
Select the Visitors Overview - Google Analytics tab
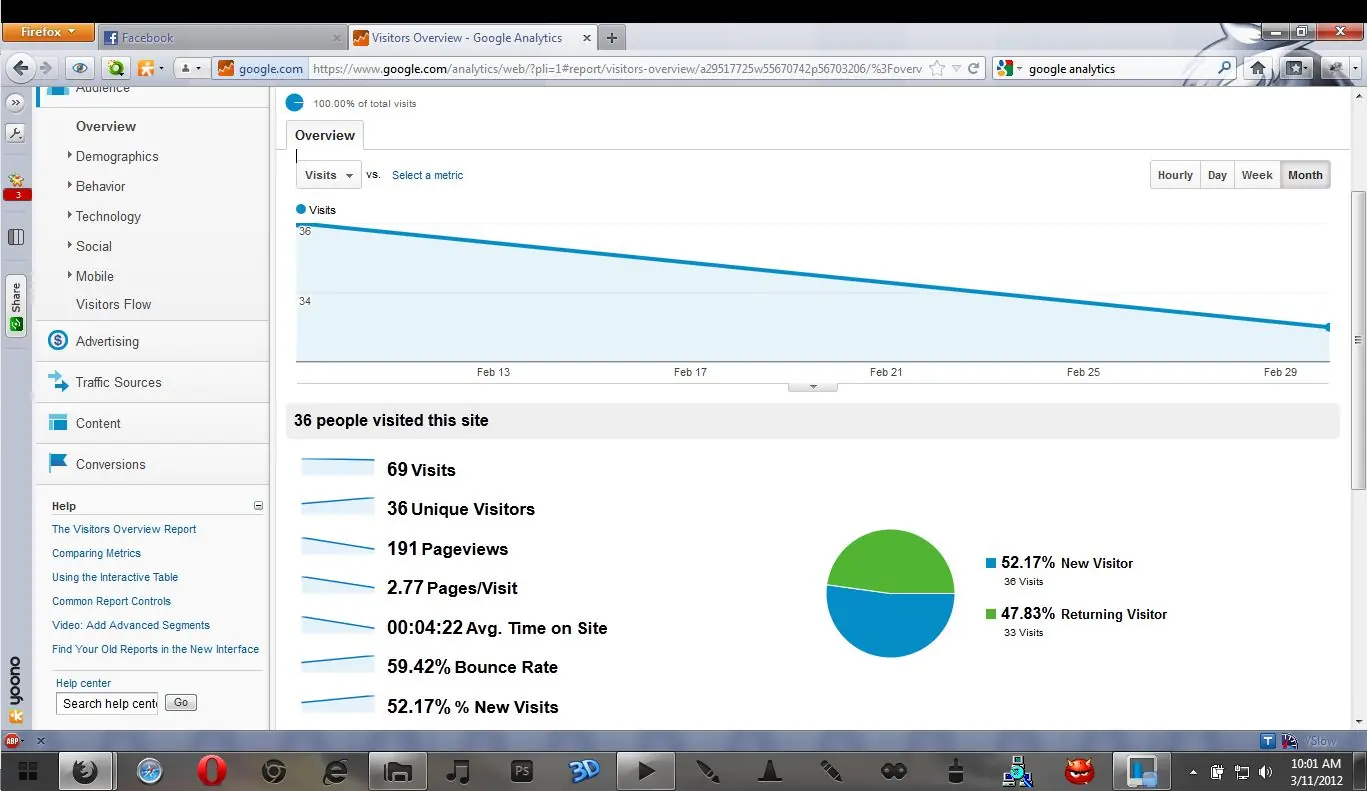(471, 38)
